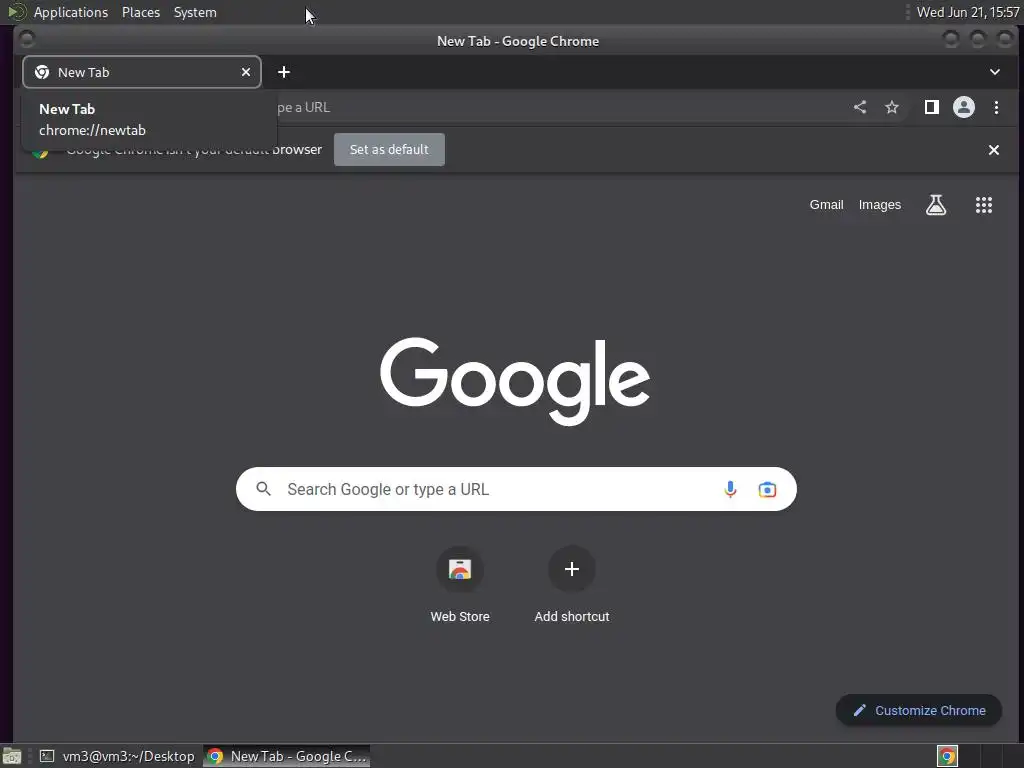The height and width of the screenshot is (768, 1024).
Task: Toggle the side panel icon
Action: tap(931, 107)
